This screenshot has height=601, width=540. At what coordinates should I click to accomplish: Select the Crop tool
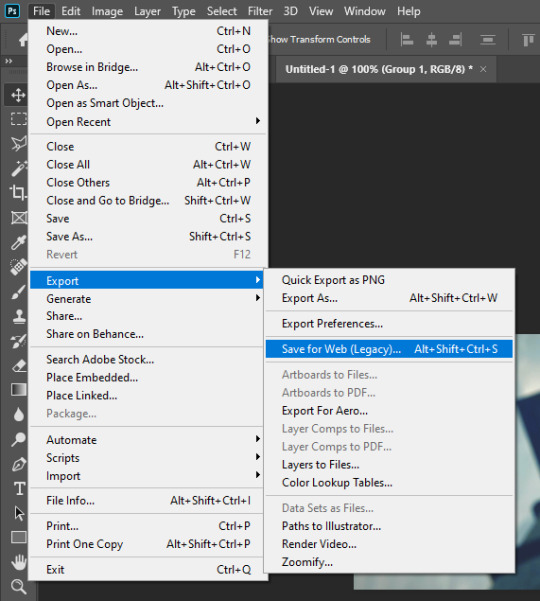coord(18,192)
